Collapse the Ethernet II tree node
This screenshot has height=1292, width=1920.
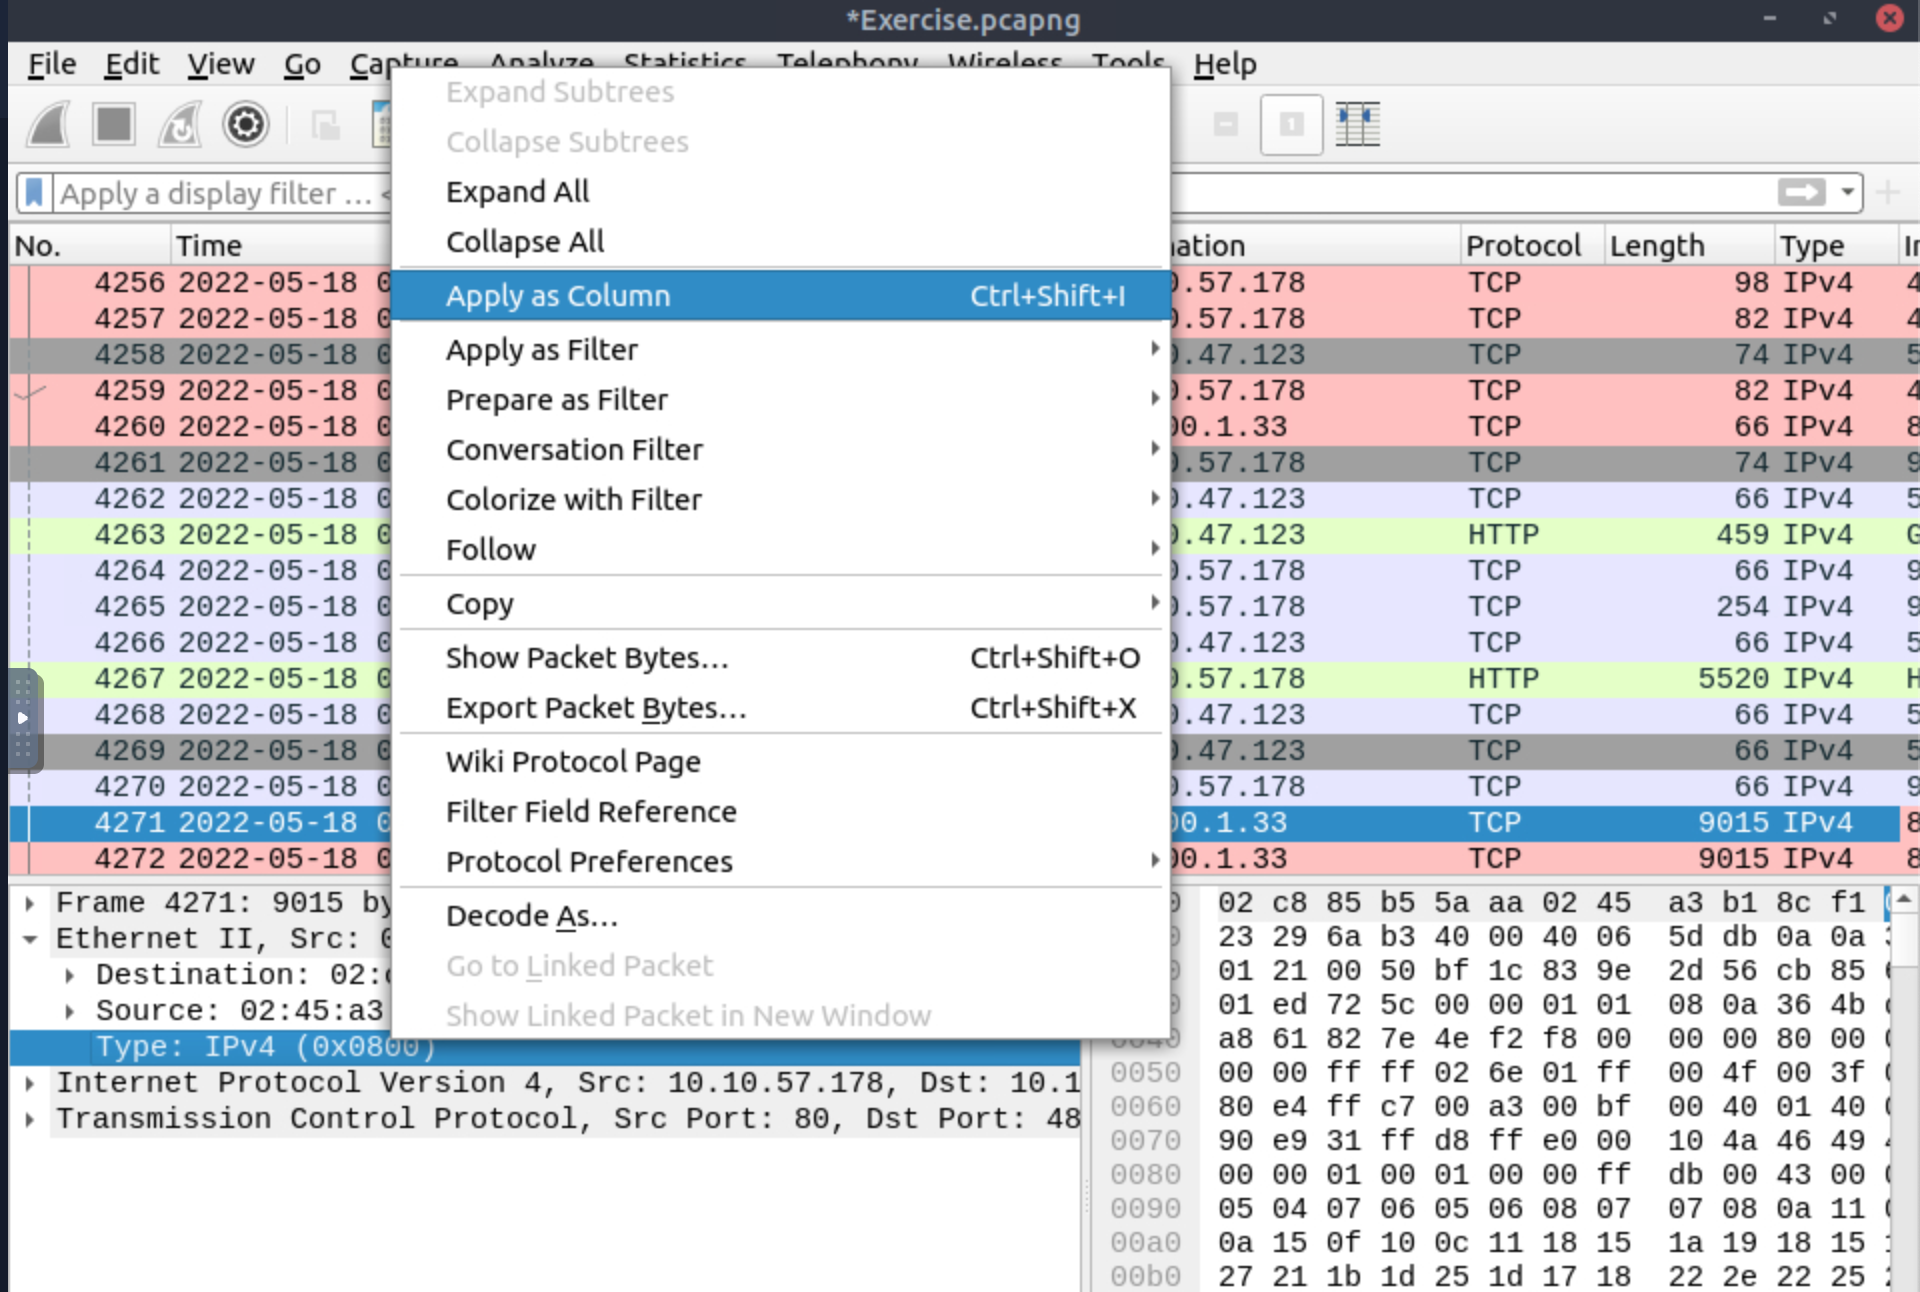(30, 939)
